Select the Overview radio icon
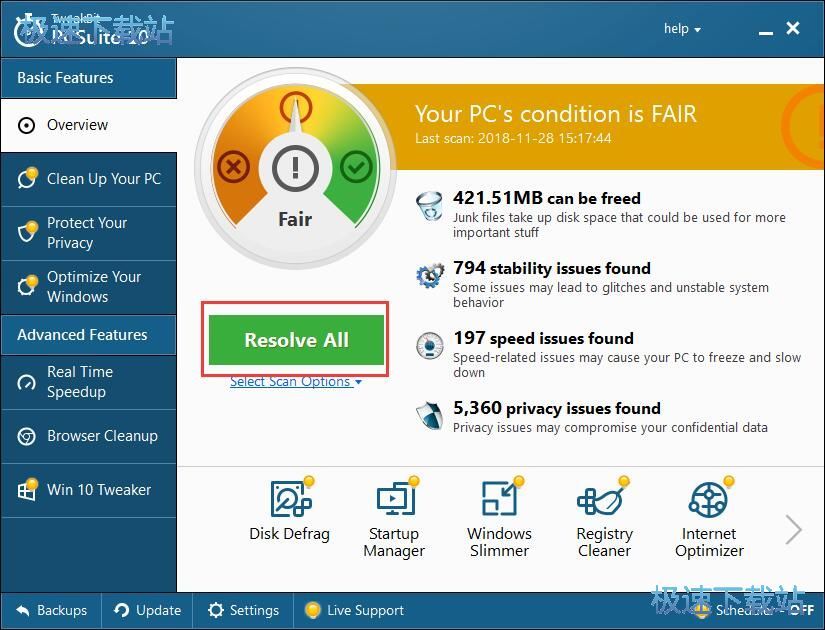This screenshot has height=630, width=825. [26, 125]
